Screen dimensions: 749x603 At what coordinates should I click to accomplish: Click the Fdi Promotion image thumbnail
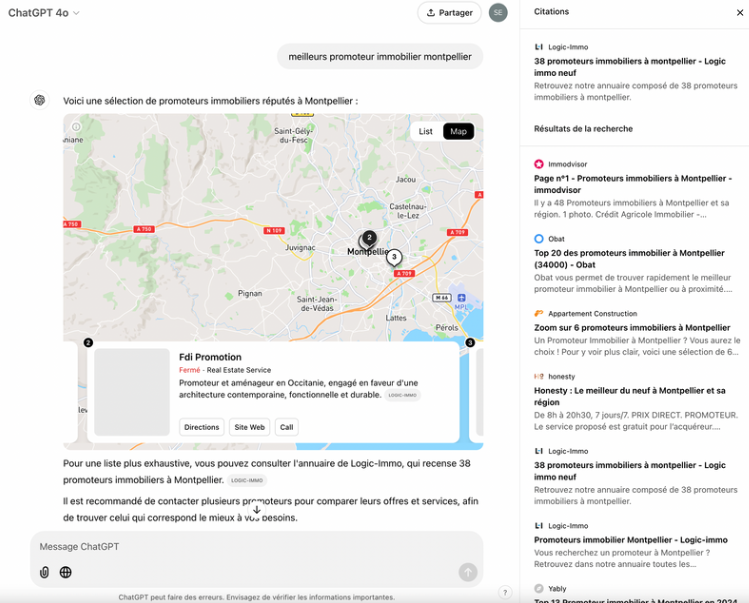pos(132,392)
